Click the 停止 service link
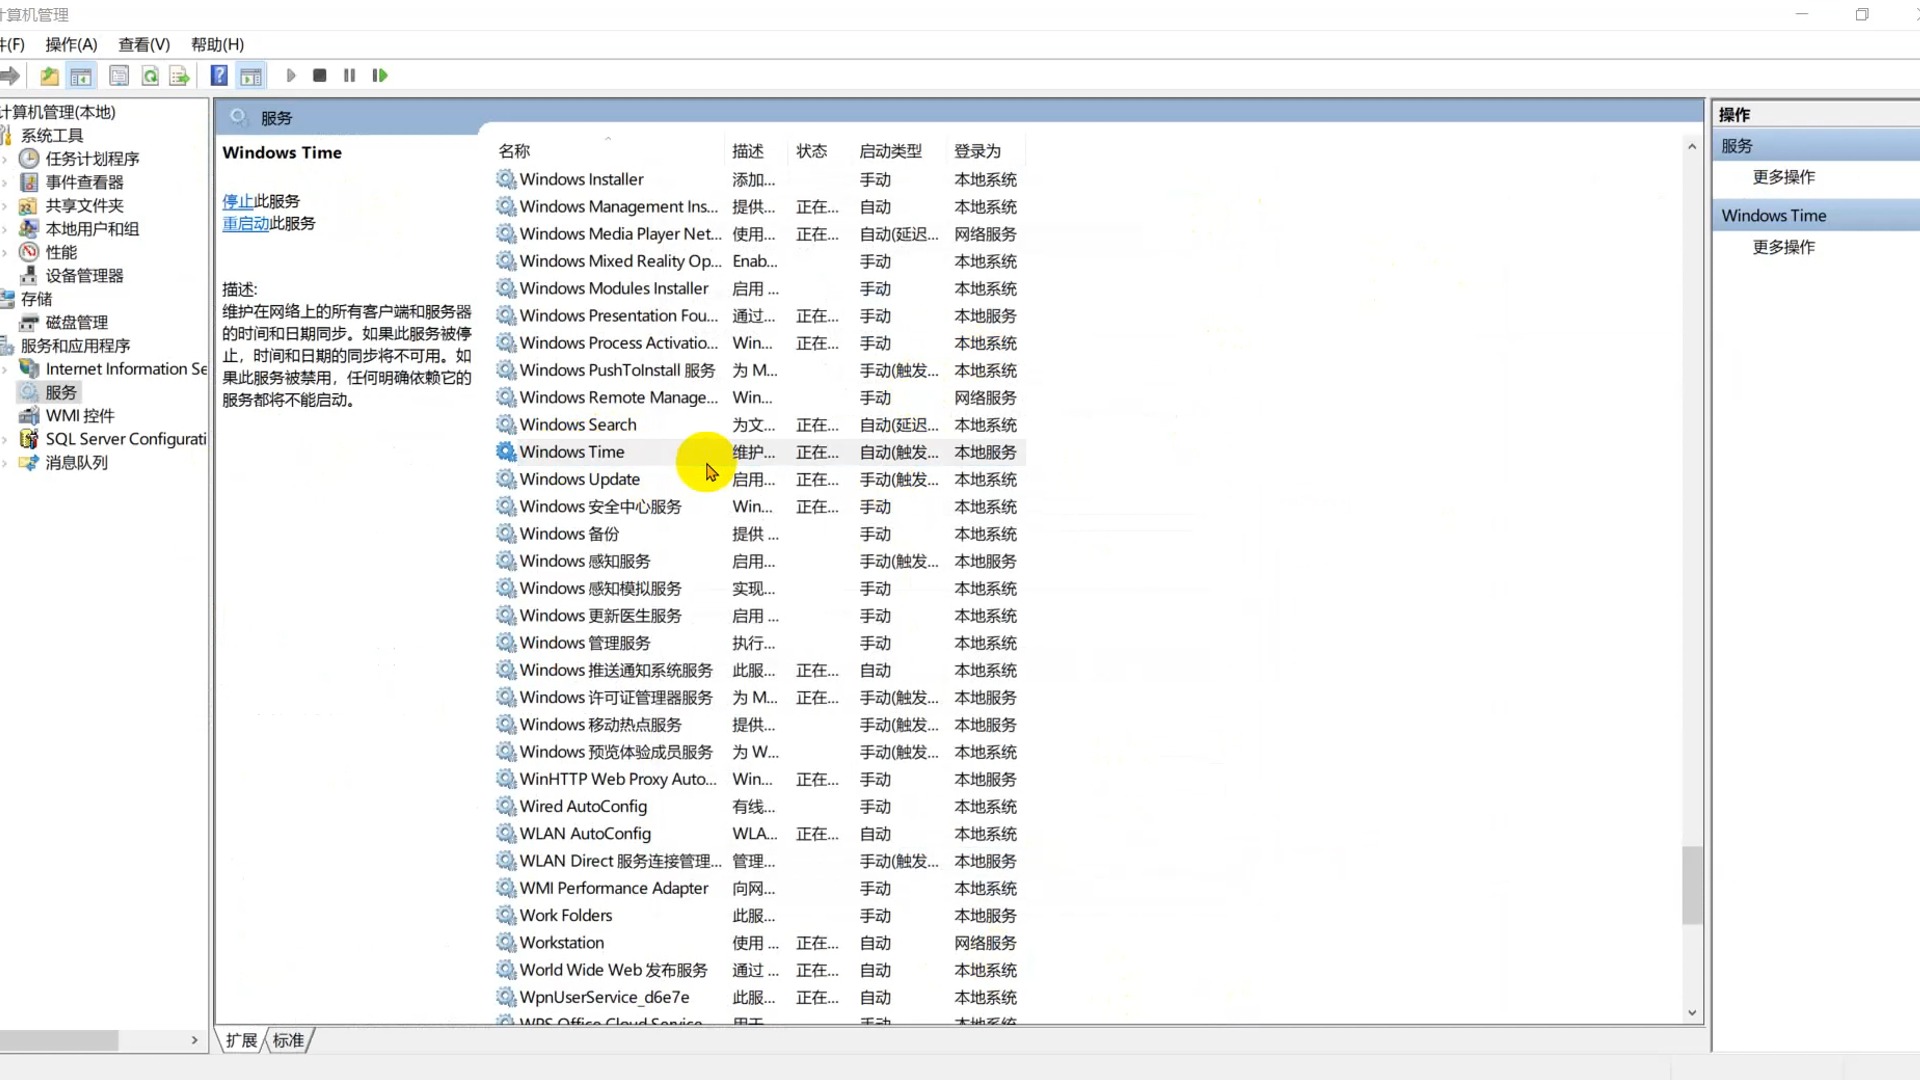 click(x=238, y=202)
